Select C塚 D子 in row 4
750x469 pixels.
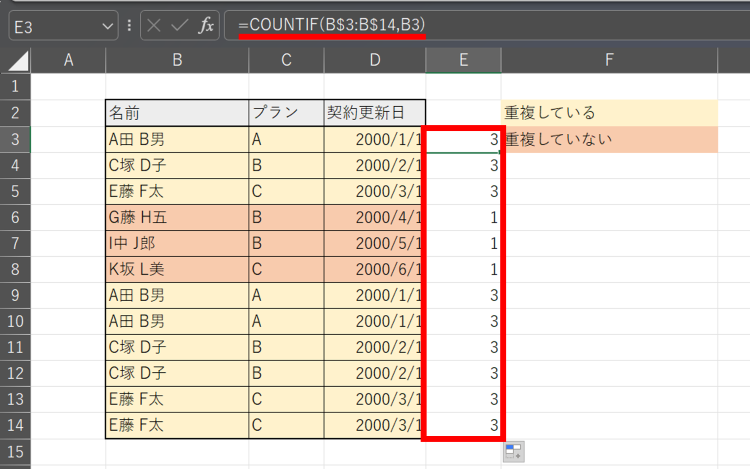(177, 165)
